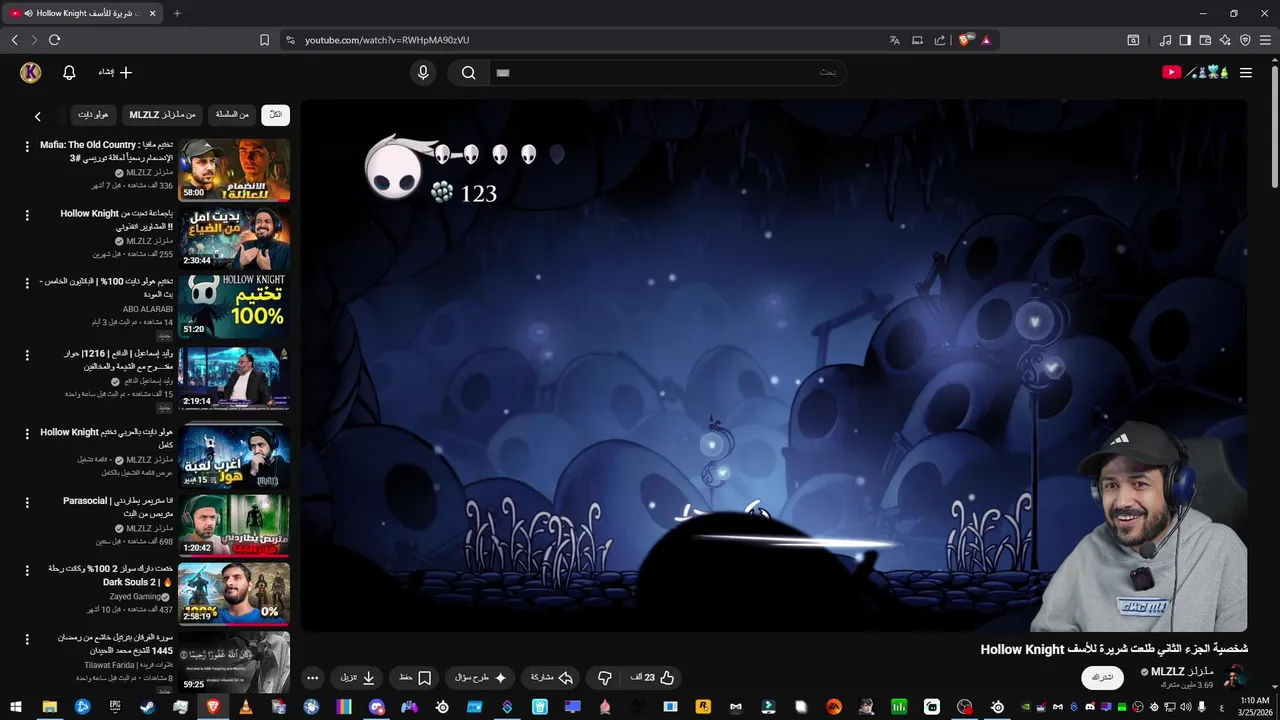Click the voice search microphone icon

(423, 72)
